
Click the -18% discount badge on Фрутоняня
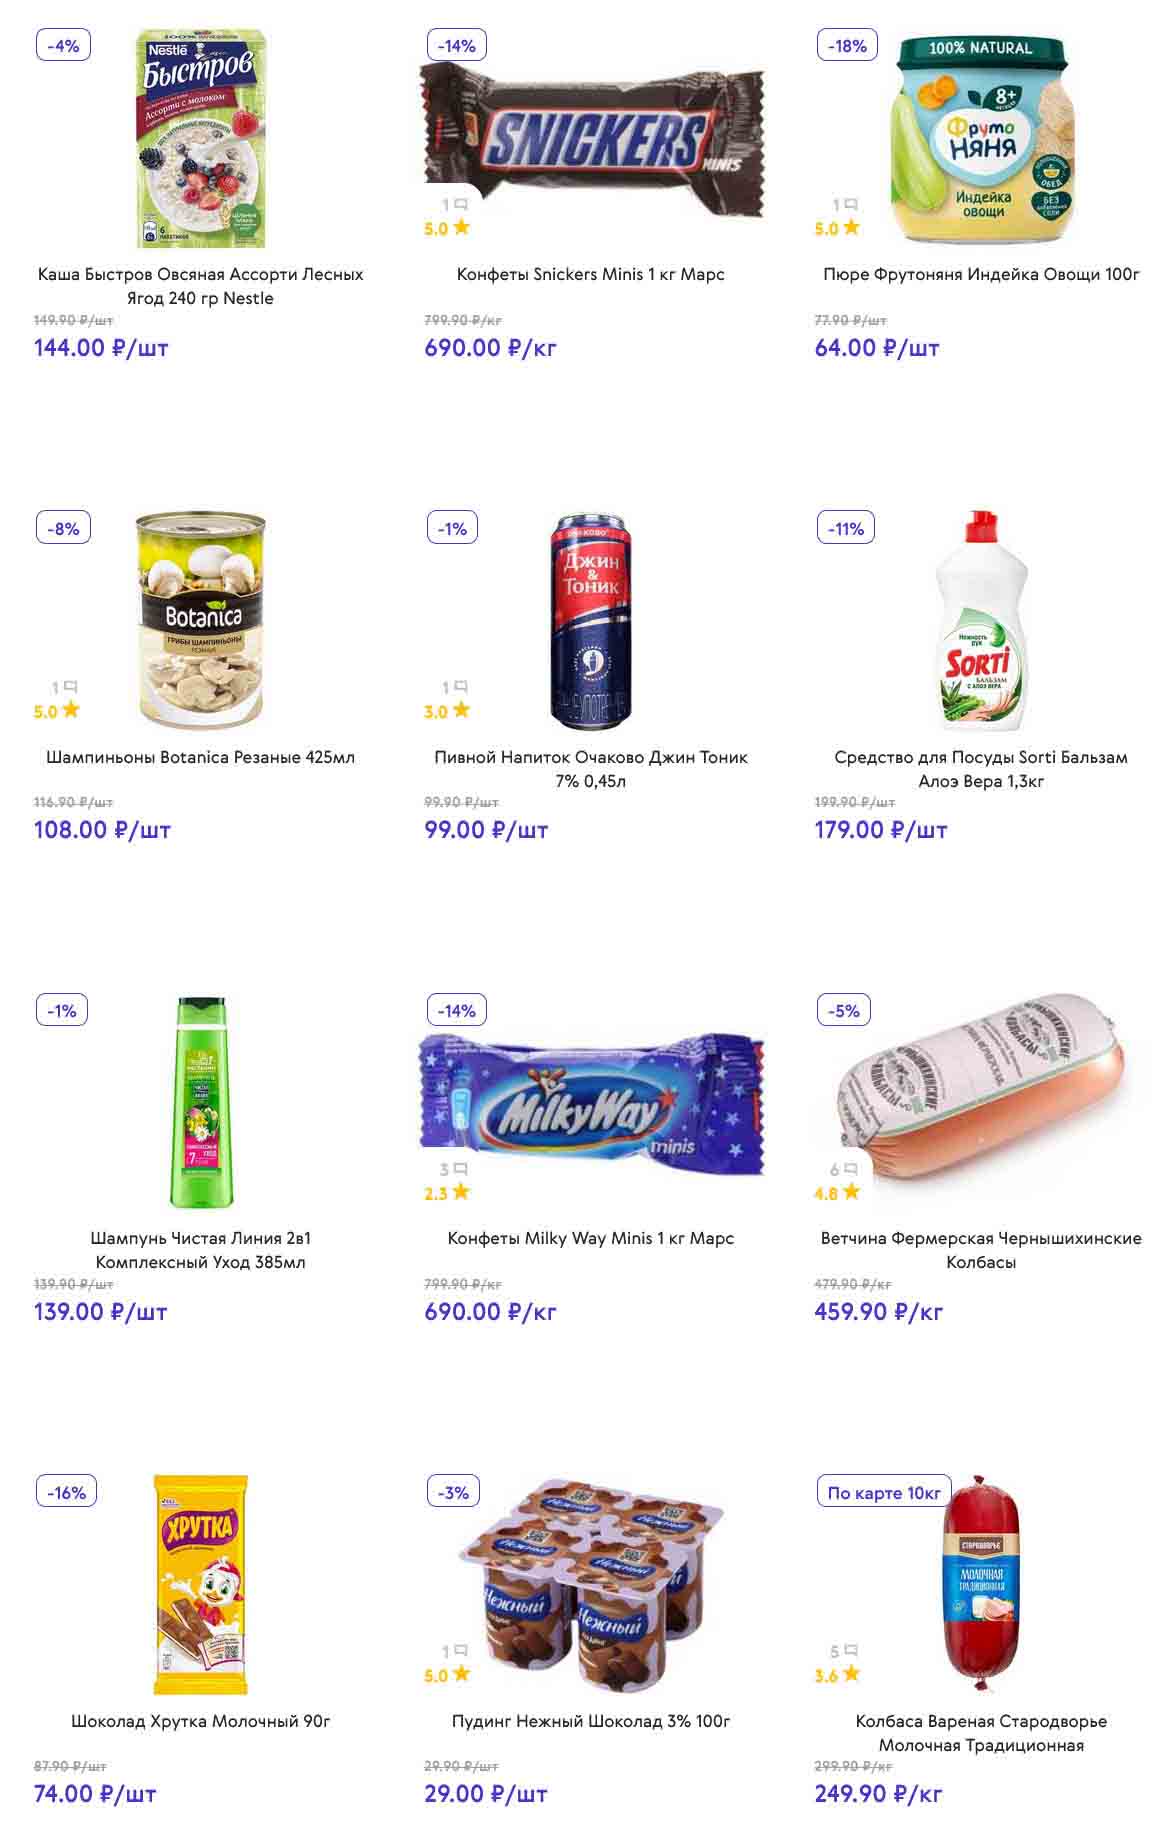coord(848,46)
